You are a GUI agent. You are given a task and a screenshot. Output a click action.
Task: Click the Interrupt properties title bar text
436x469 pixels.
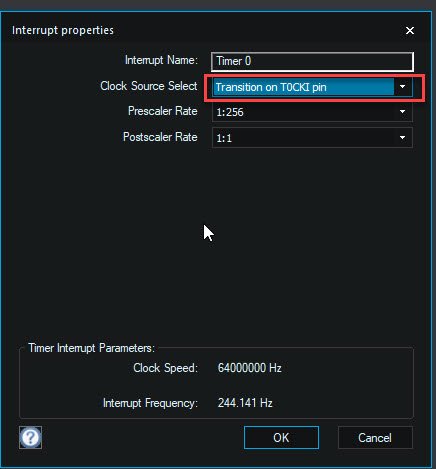[63, 30]
